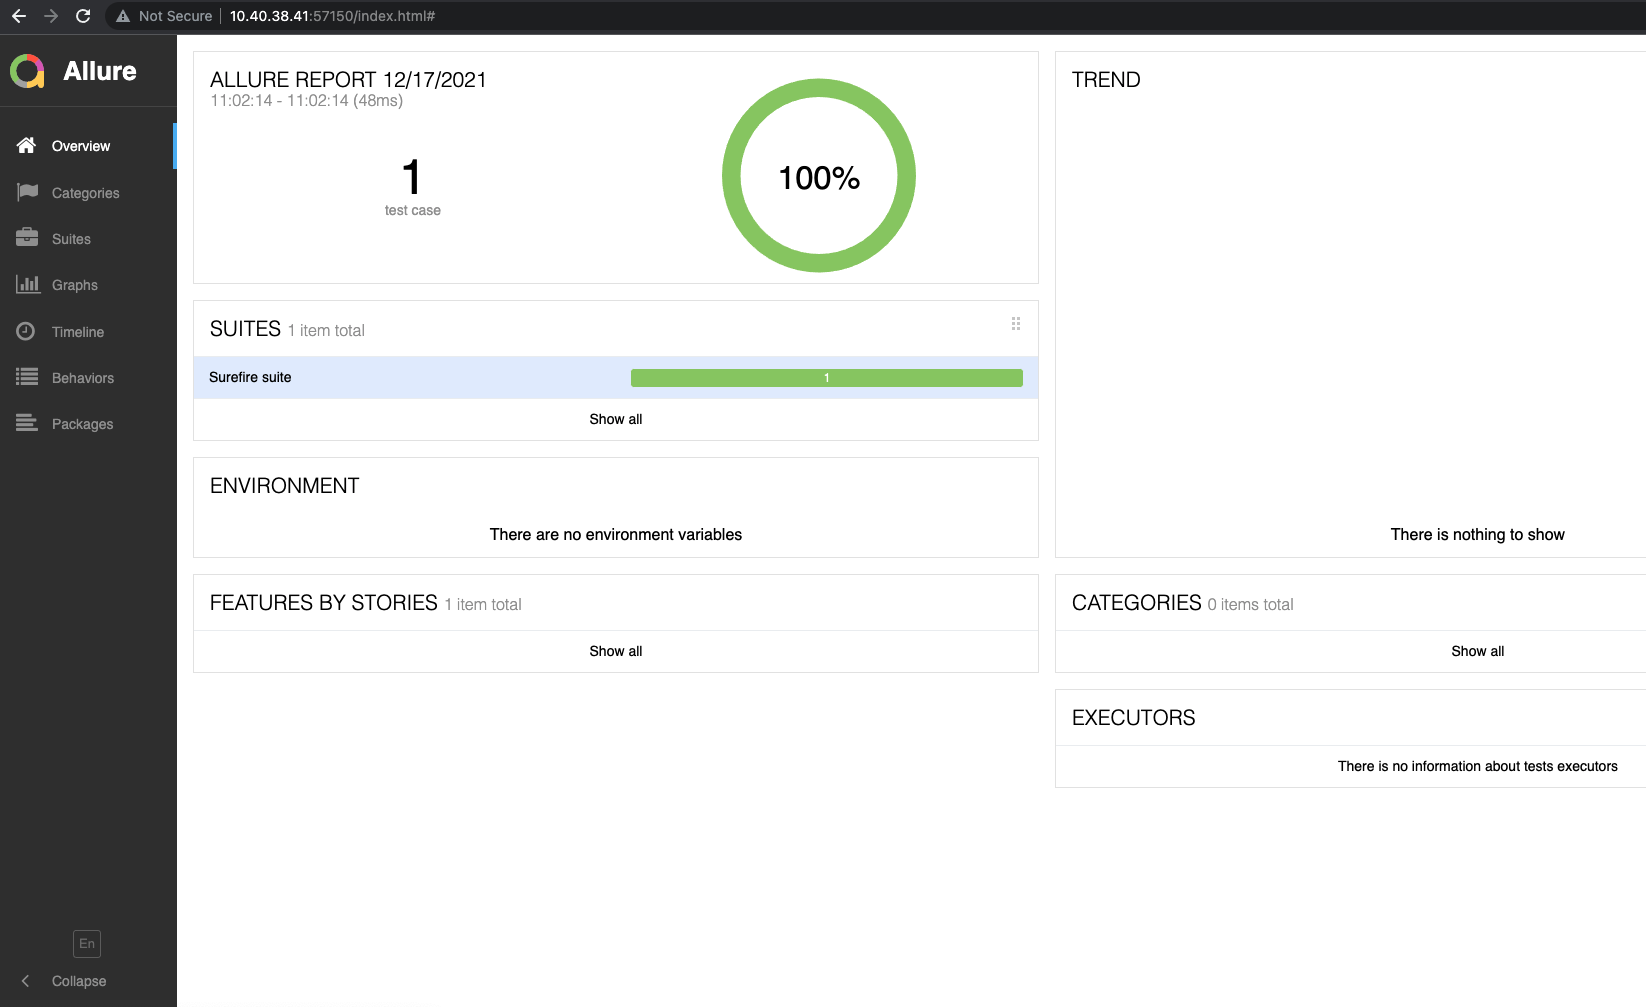This screenshot has height=1007, width=1646.
Task: Click 'There are no environment variables' text
Action: tap(616, 535)
